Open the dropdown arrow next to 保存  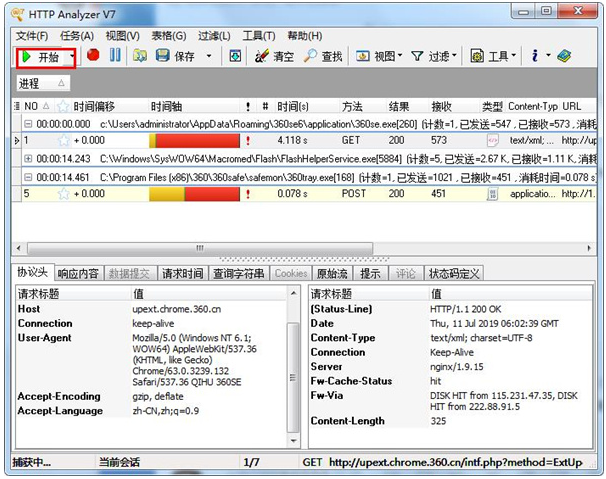point(209,56)
